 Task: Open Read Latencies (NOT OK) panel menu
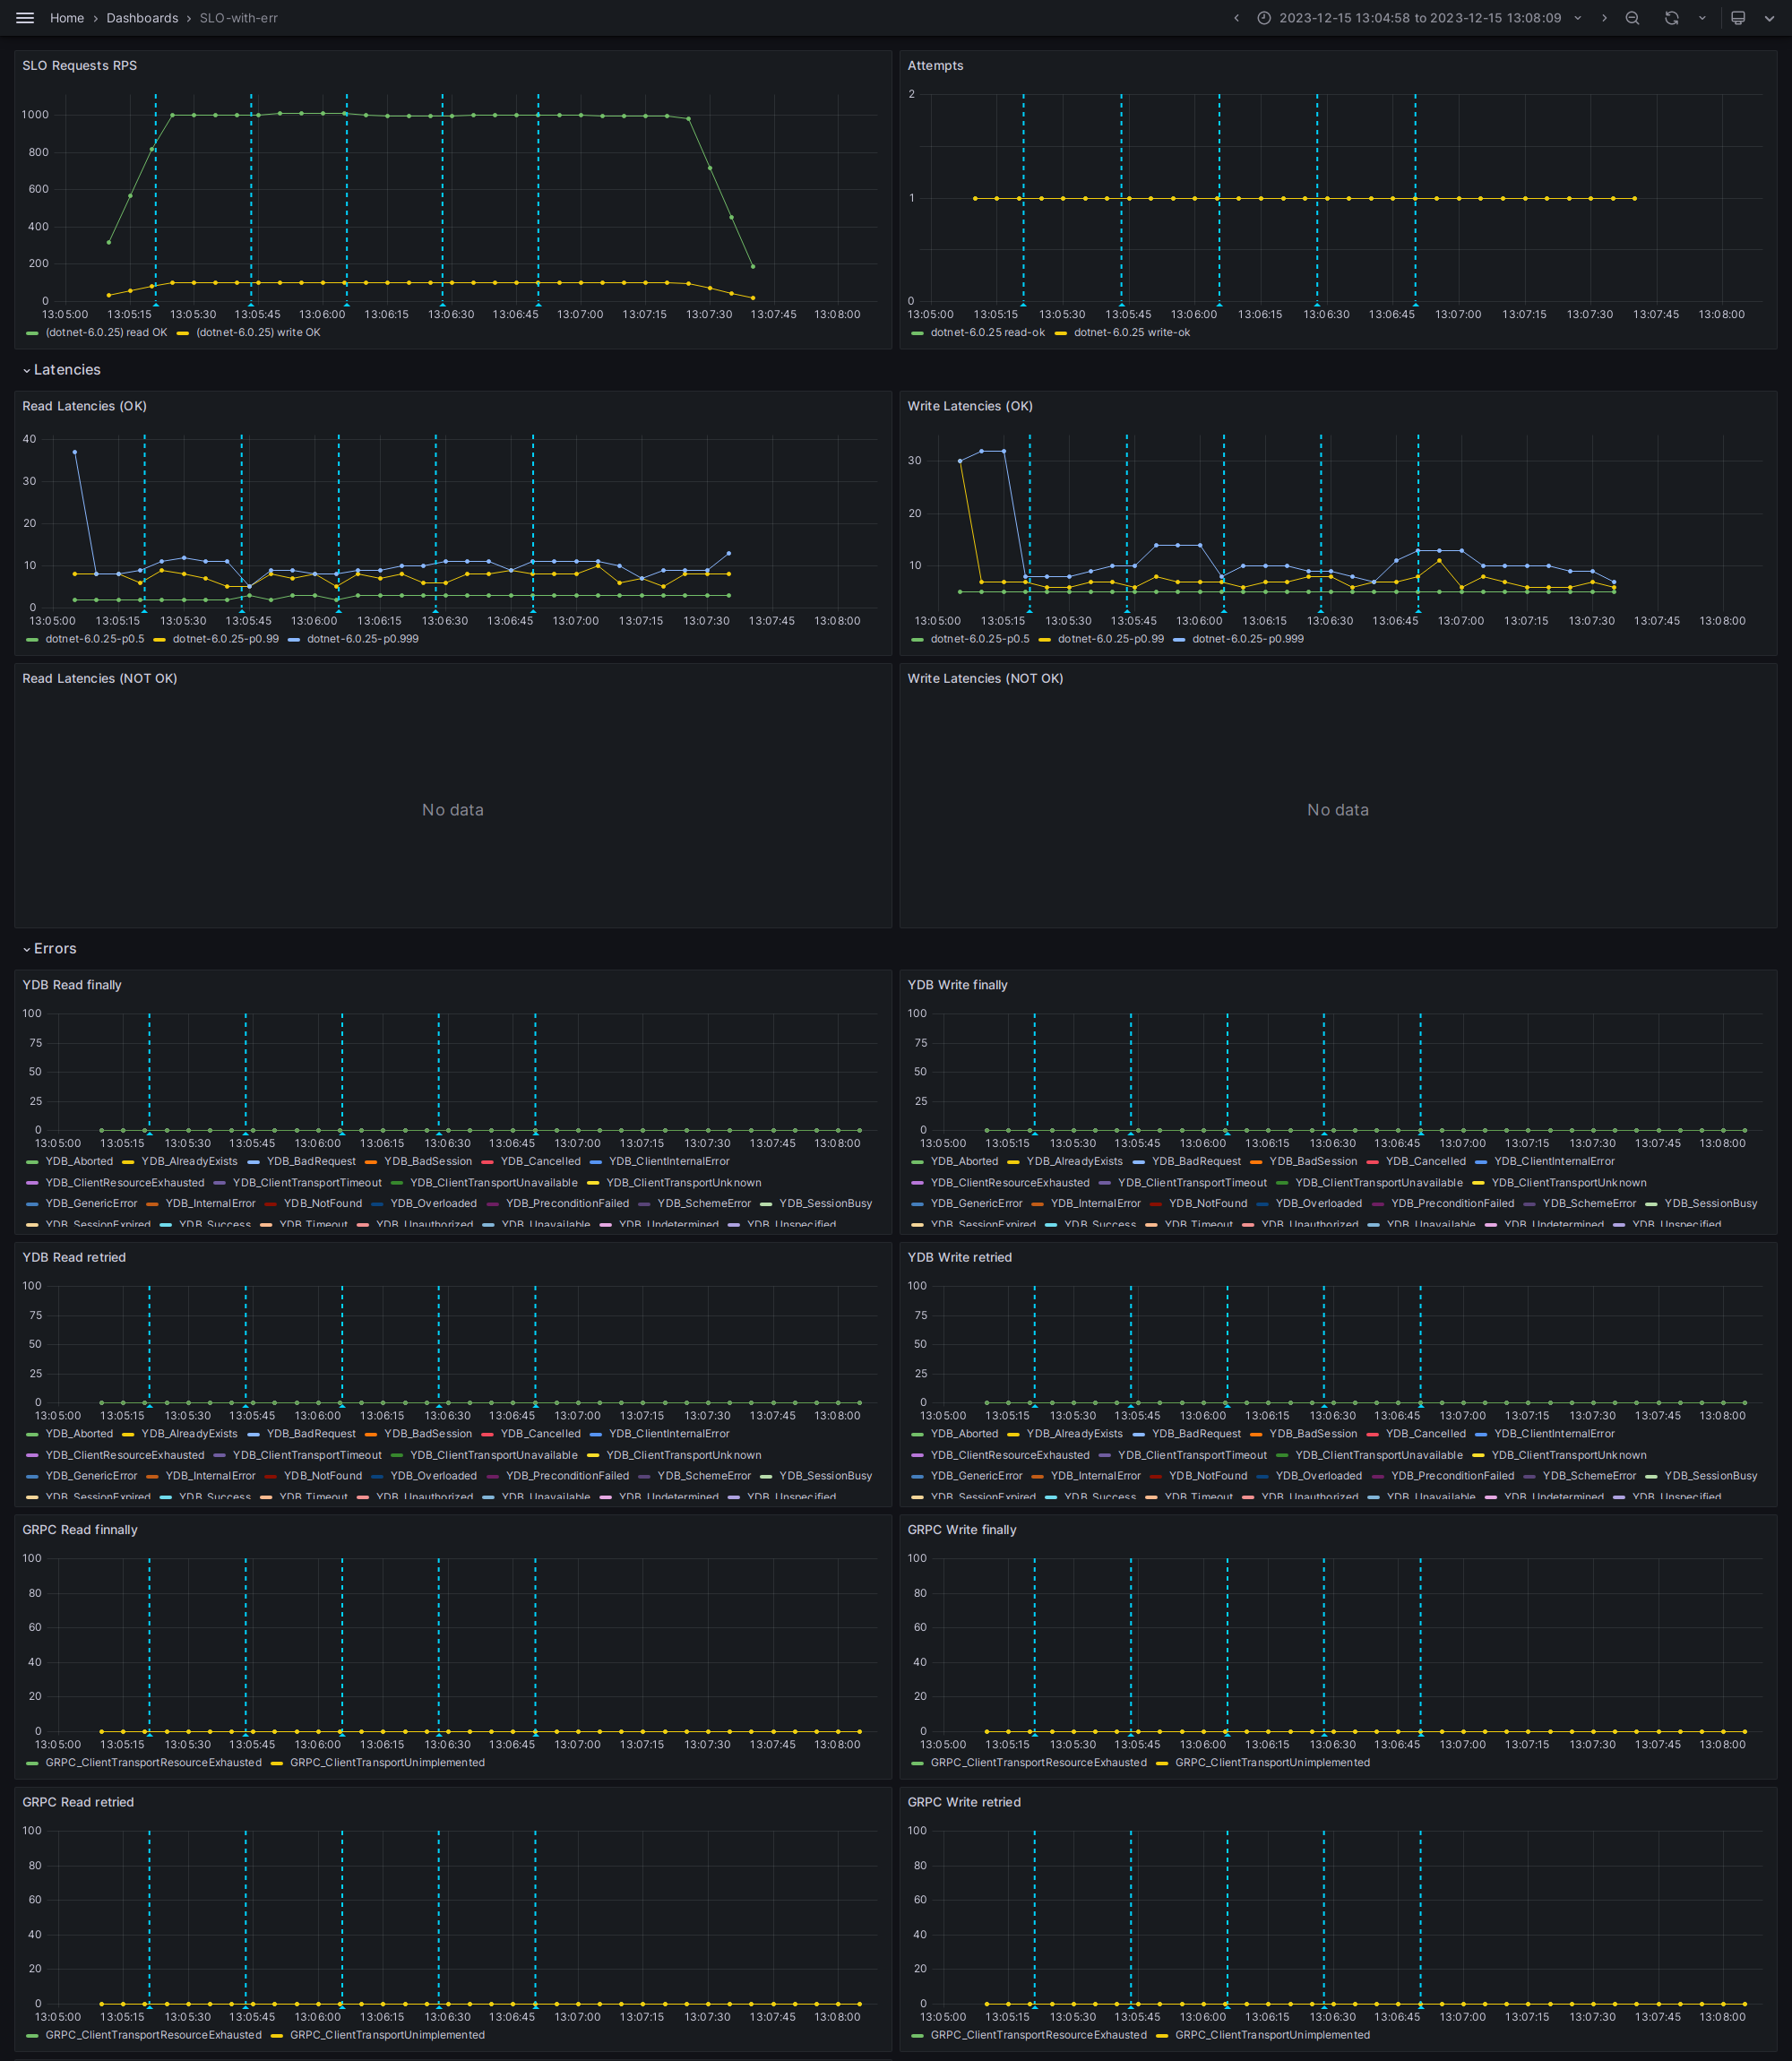click(100, 679)
